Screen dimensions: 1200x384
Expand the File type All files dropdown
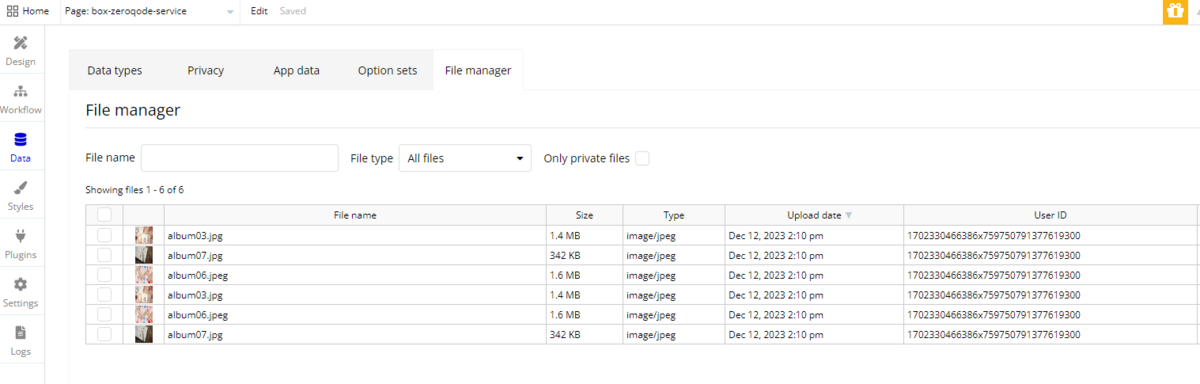pyautogui.click(x=466, y=158)
